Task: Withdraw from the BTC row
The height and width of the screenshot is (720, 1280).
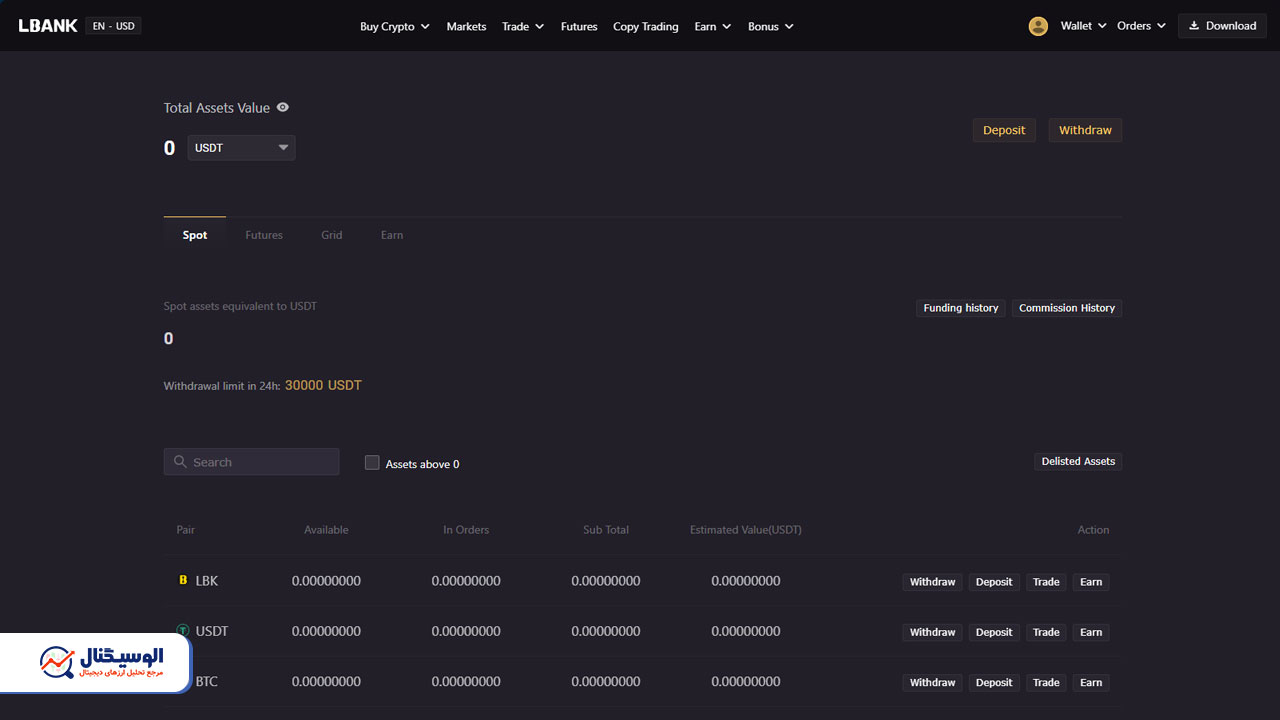Action: tap(932, 683)
